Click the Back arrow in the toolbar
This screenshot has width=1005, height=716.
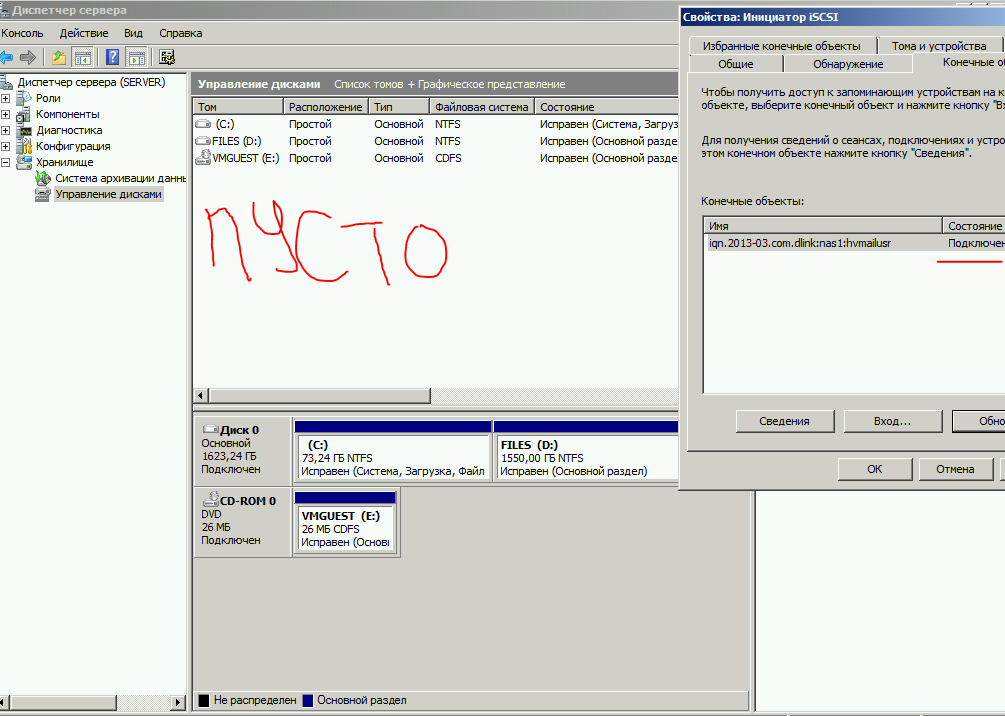pos(6,58)
